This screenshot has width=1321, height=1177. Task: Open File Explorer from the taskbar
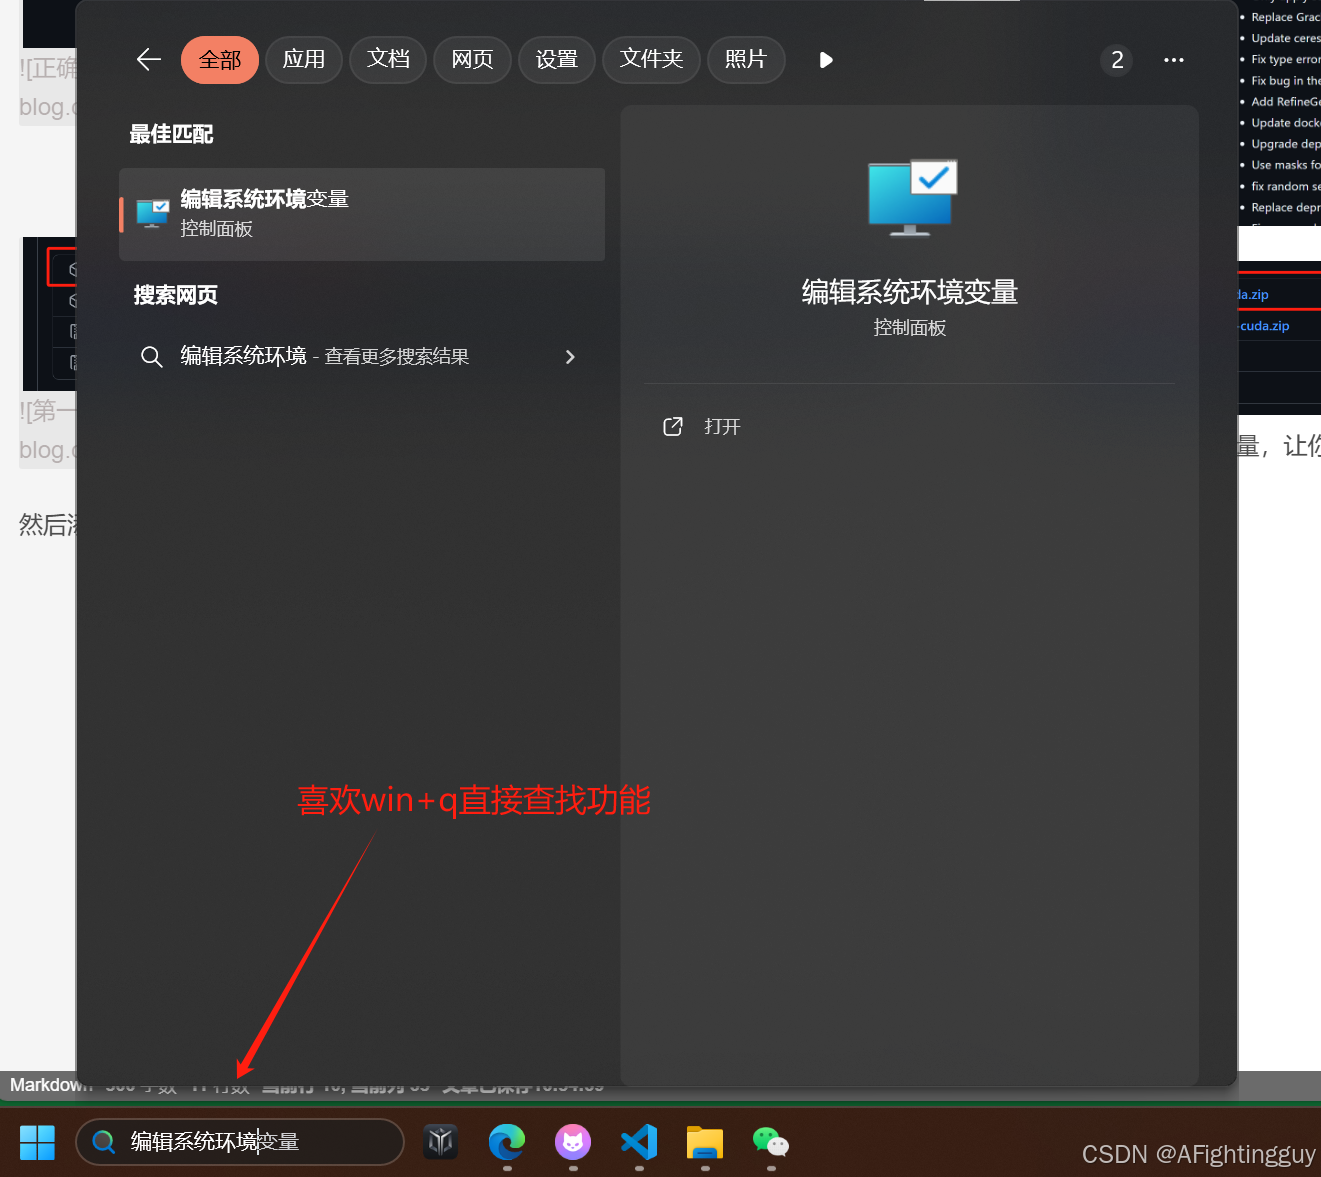coord(704,1143)
